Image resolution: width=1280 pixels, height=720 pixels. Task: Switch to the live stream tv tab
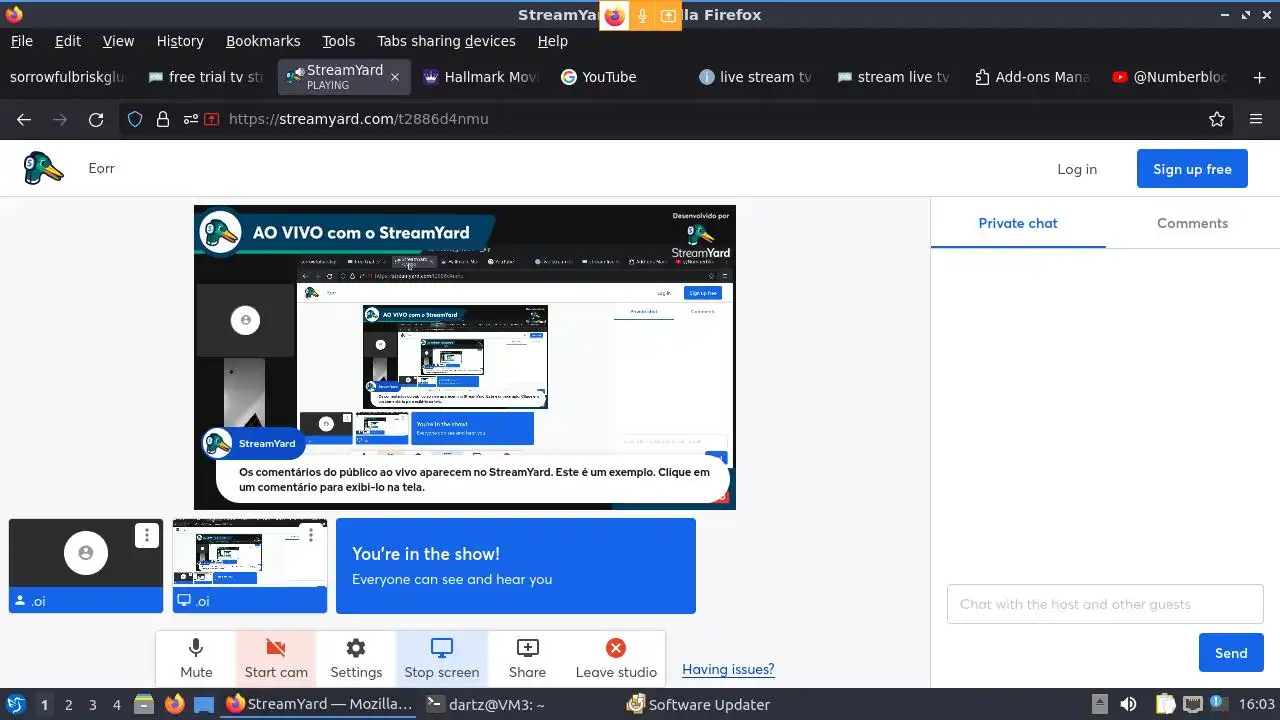click(755, 77)
